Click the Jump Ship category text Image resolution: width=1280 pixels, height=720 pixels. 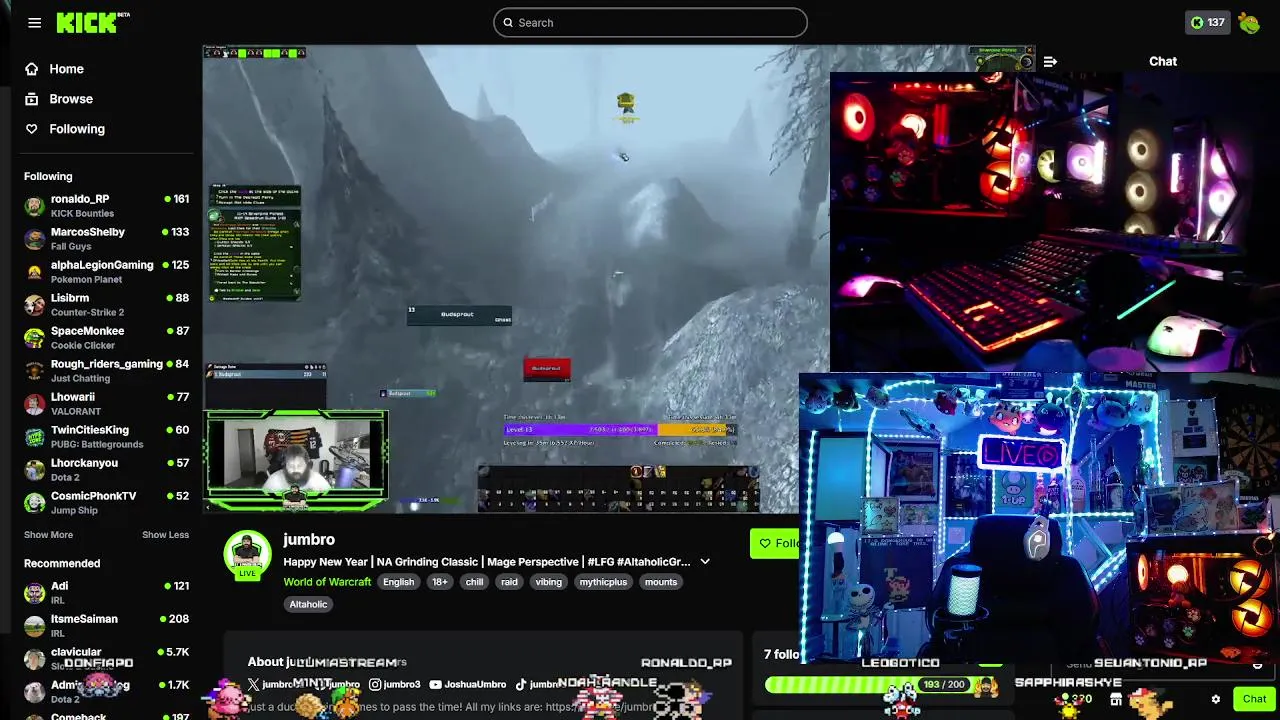click(x=74, y=511)
